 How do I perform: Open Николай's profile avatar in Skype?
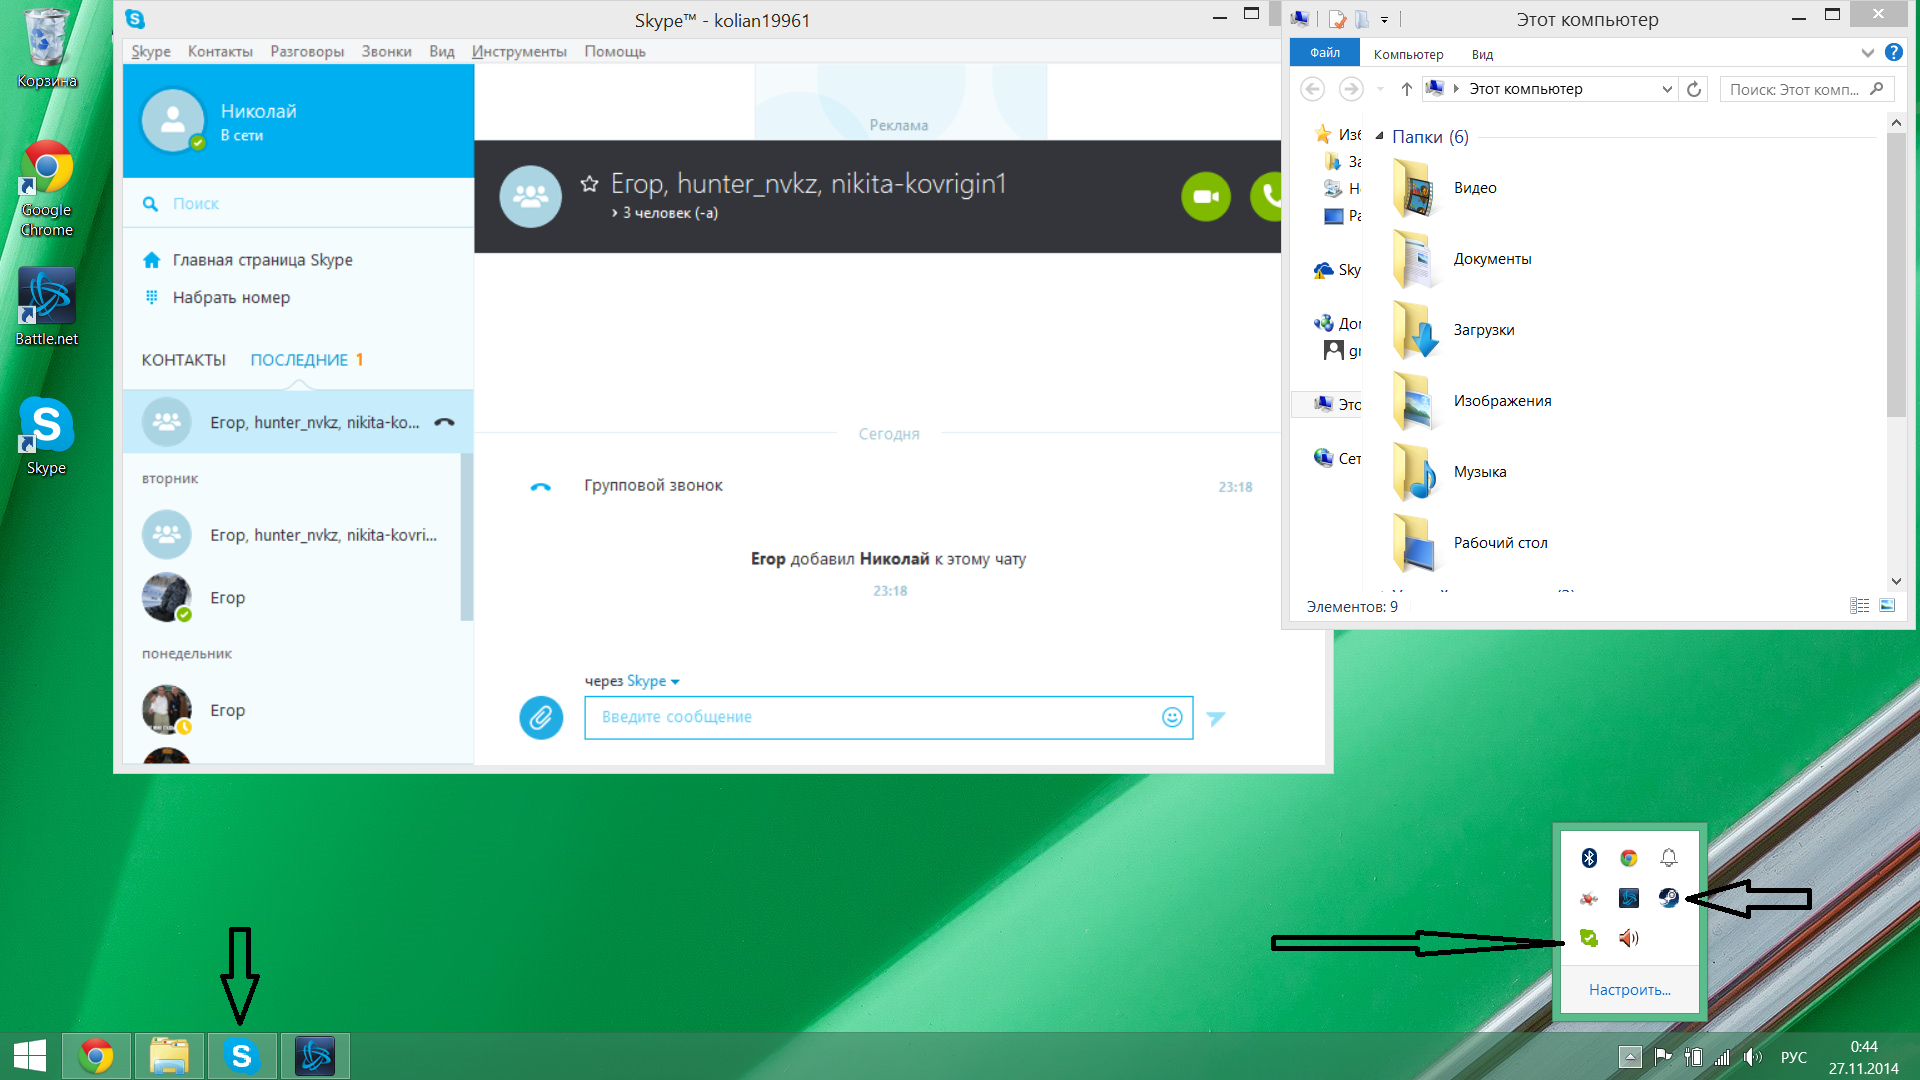point(173,120)
